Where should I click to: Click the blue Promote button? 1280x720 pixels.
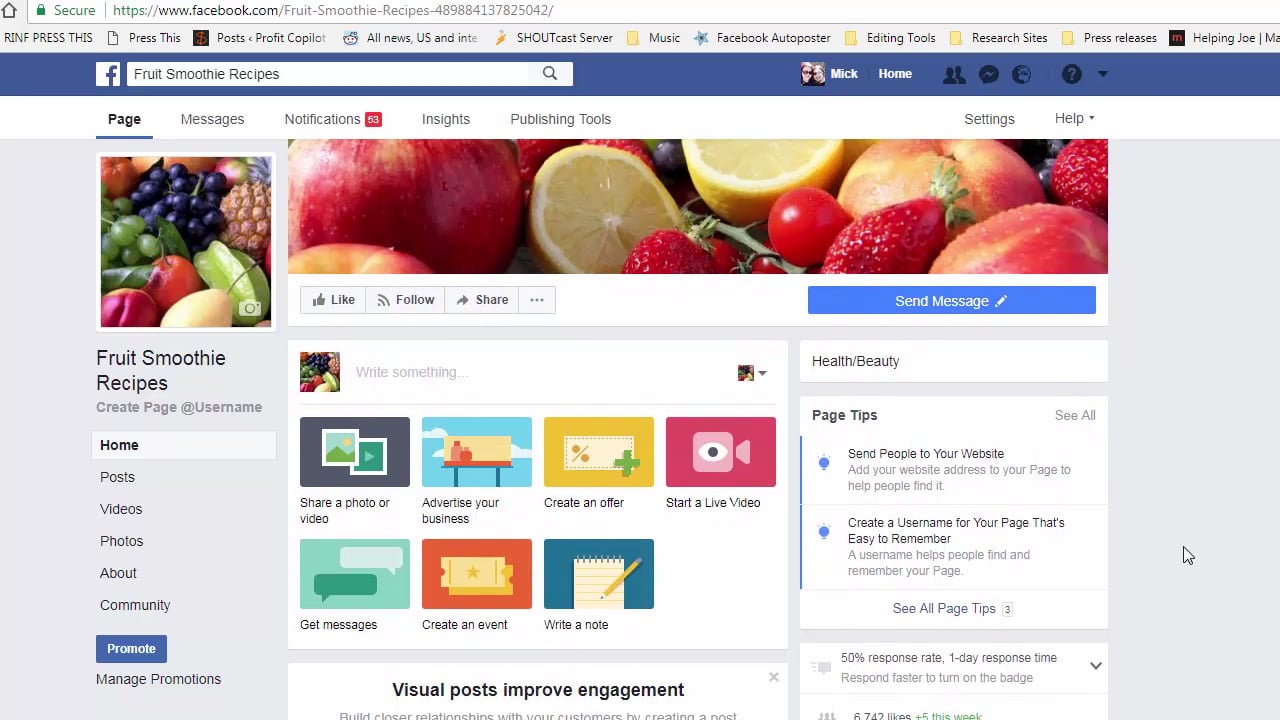131,649
